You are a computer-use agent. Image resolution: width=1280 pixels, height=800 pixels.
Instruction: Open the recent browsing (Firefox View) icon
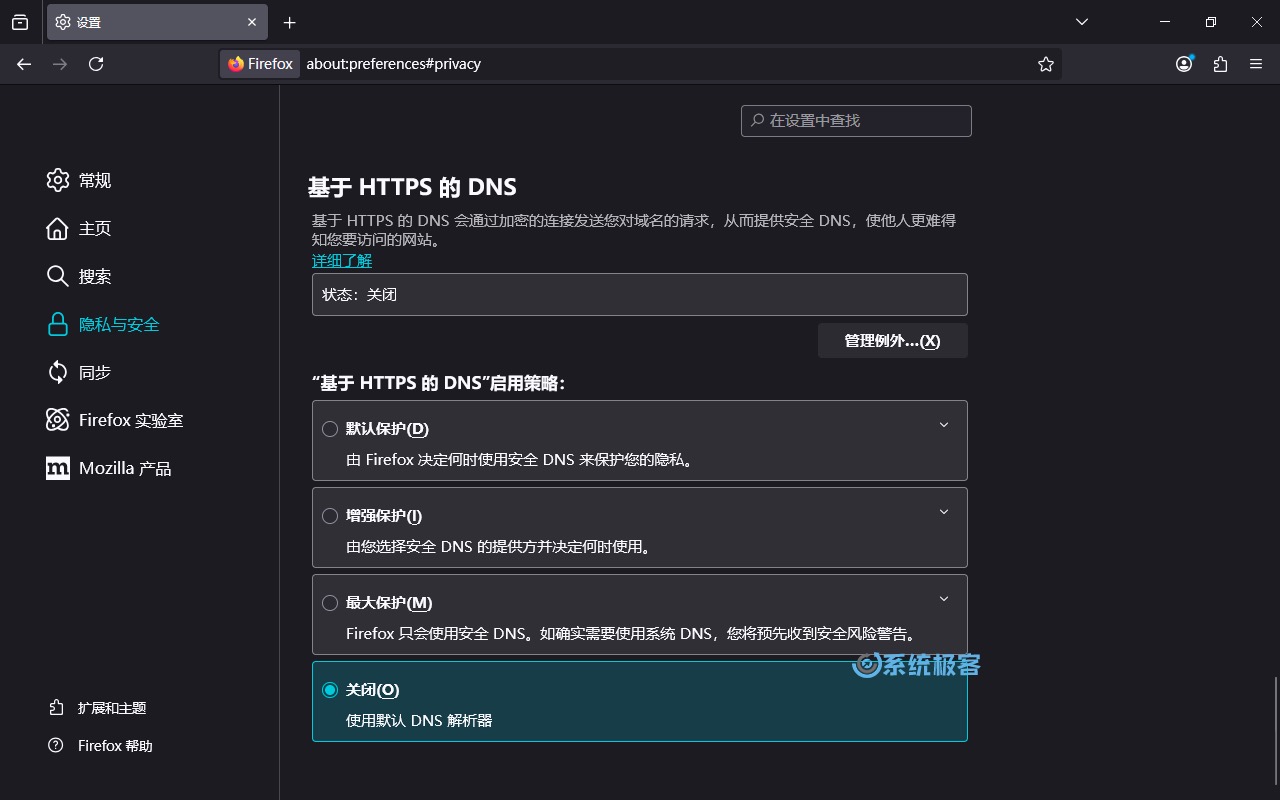point(20,22)
